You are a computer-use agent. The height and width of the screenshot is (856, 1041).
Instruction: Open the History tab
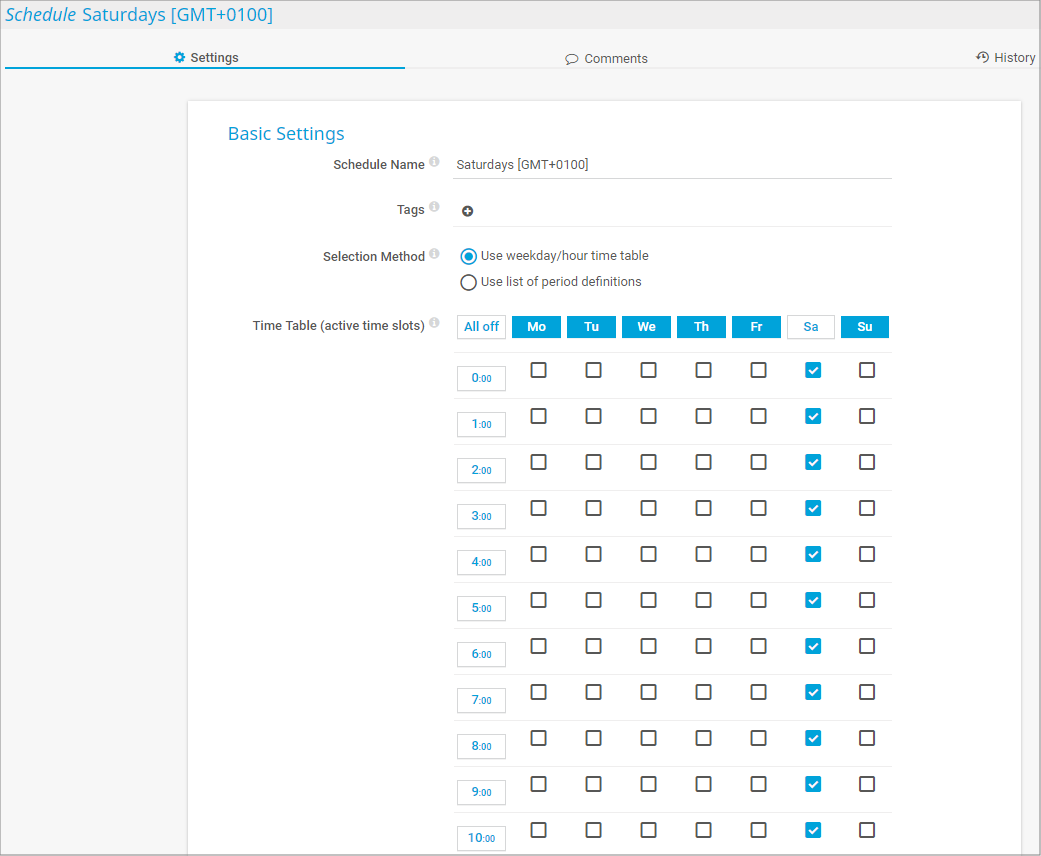pyautogui.click(x=1006, y=58)
